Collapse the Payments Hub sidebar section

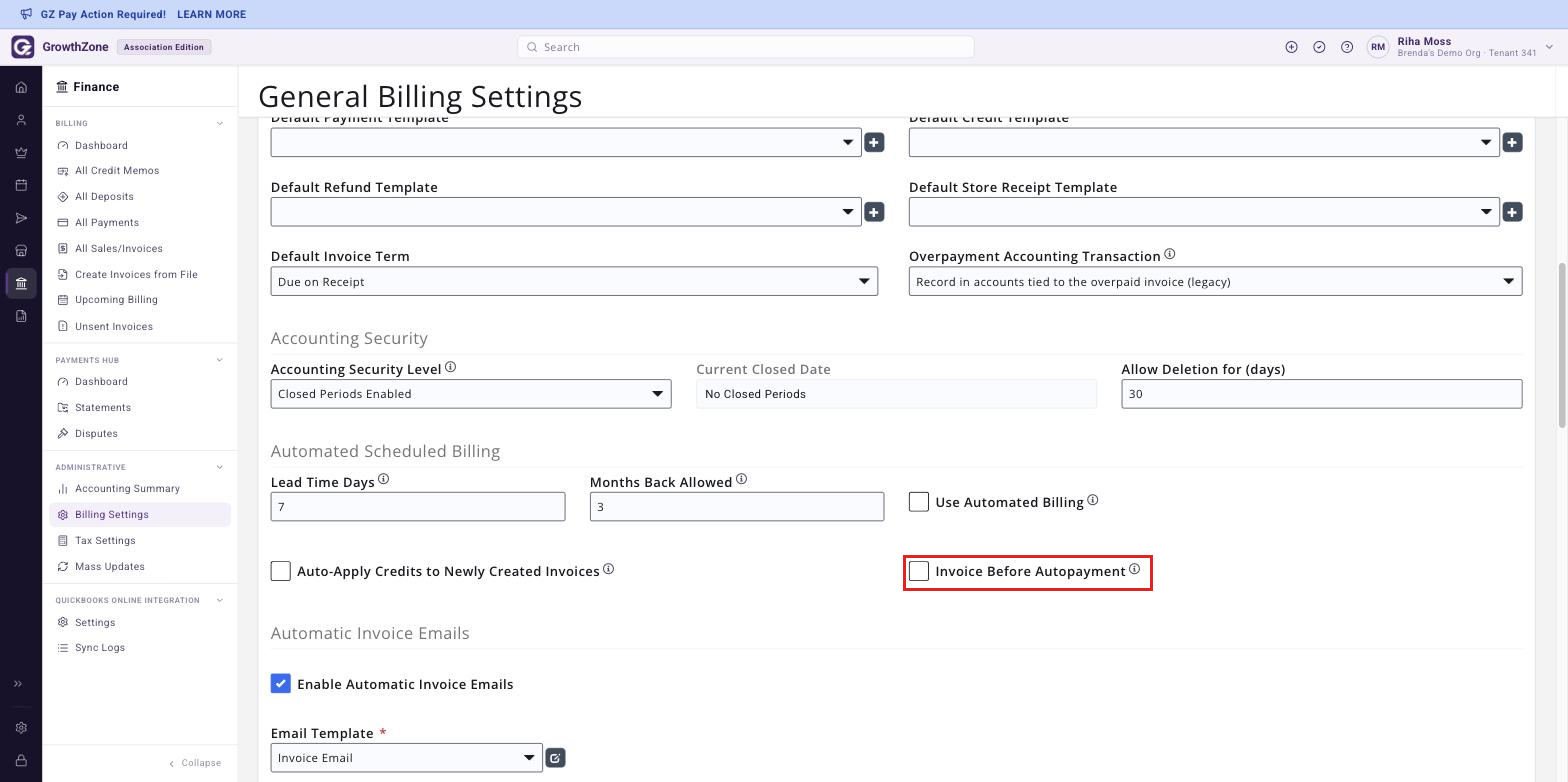tap(220, 360)
